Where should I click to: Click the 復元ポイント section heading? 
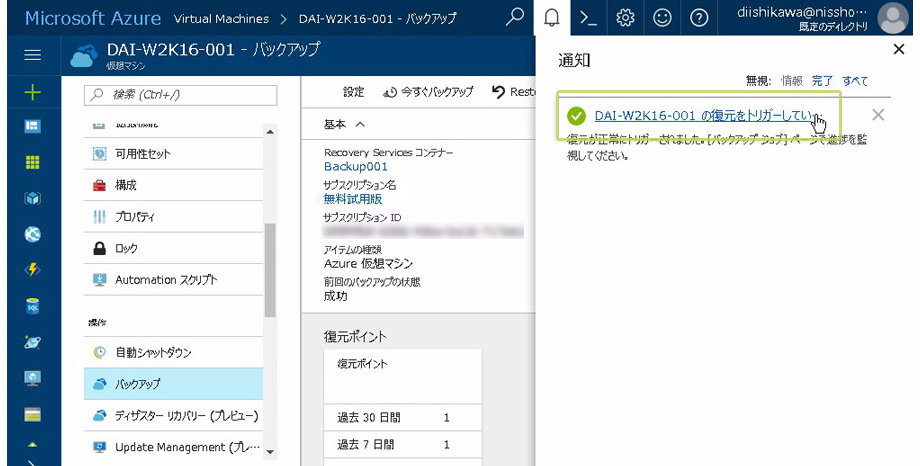(355, 336)
